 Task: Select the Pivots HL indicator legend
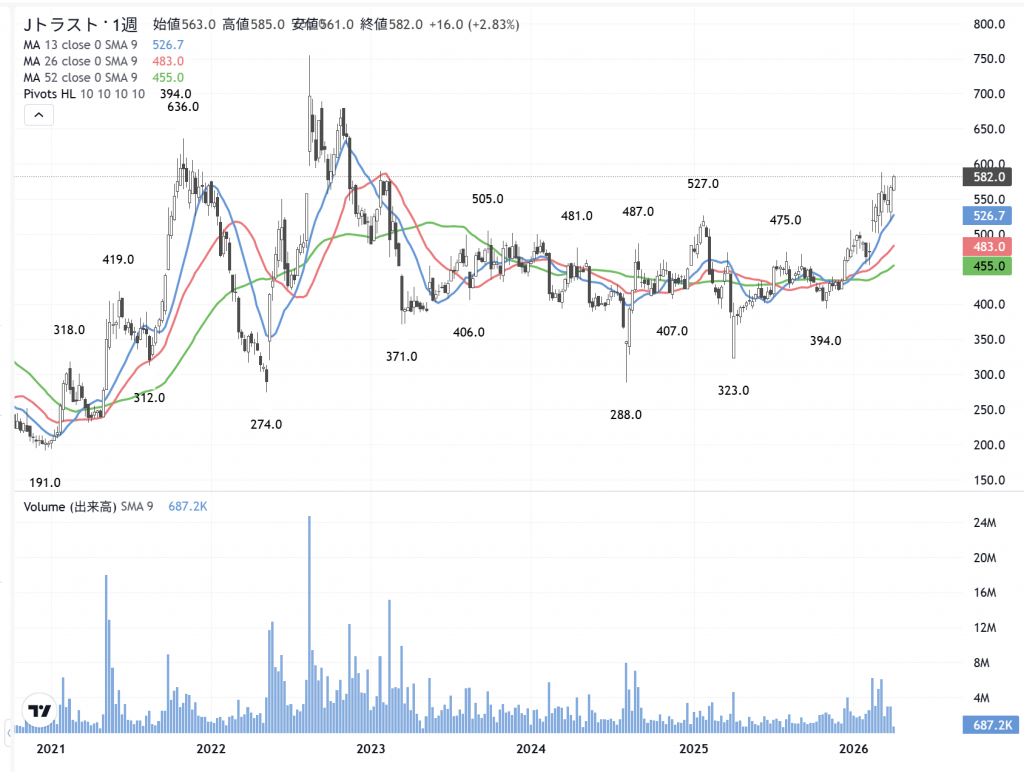point(84,94)
